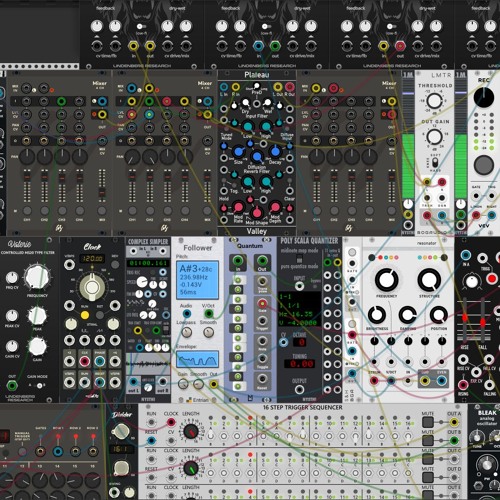
Task: Click the yellow Out jack on Follower
Action: pos(214,384)
